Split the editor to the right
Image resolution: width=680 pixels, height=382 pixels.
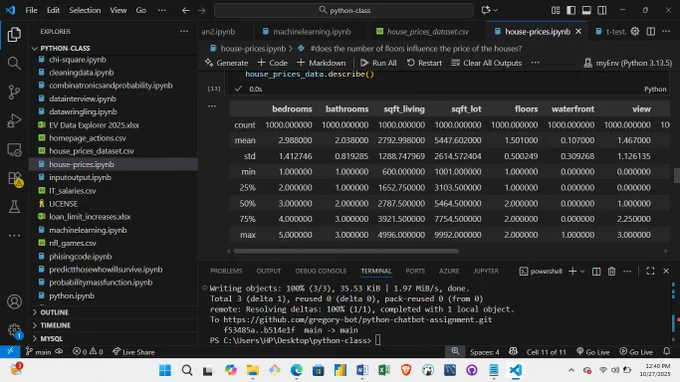click(x=651, y=31)
